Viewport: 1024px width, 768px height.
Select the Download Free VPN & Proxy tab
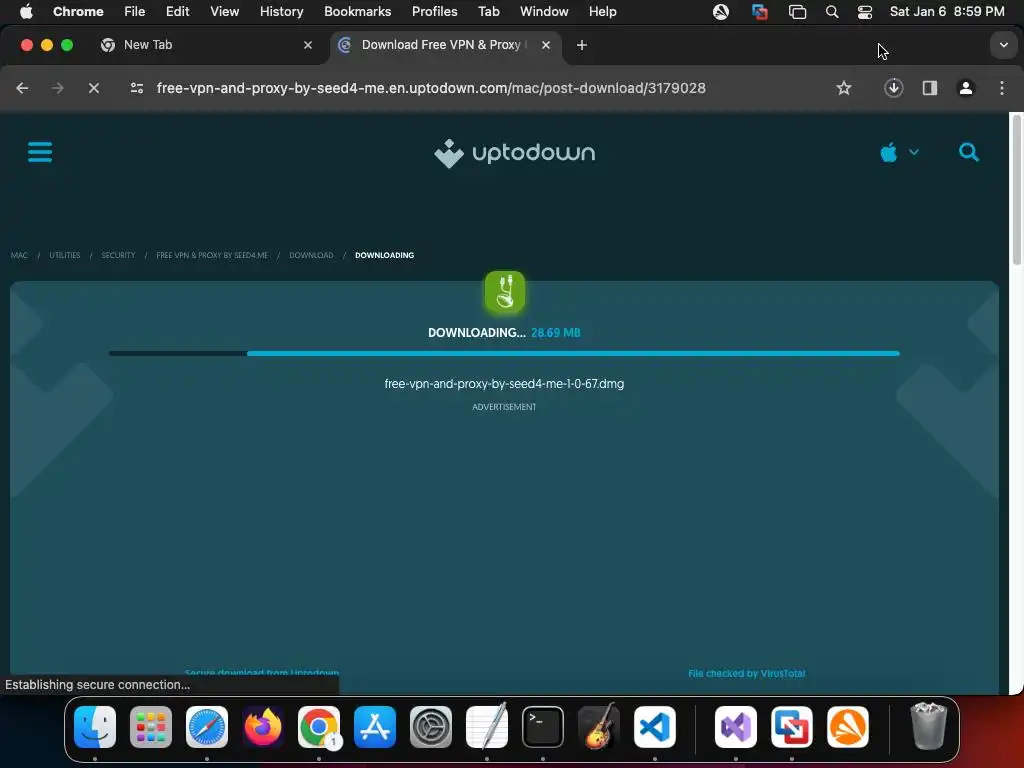point(444,45)
